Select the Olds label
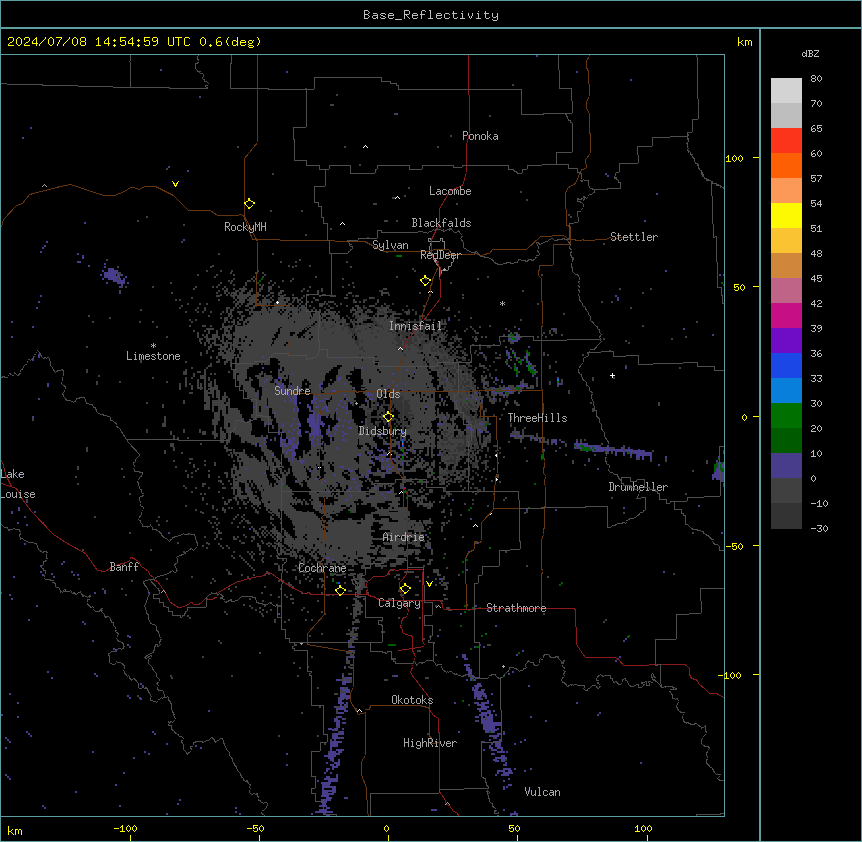This screenshot has height=842, width=862. coord(388,394)
